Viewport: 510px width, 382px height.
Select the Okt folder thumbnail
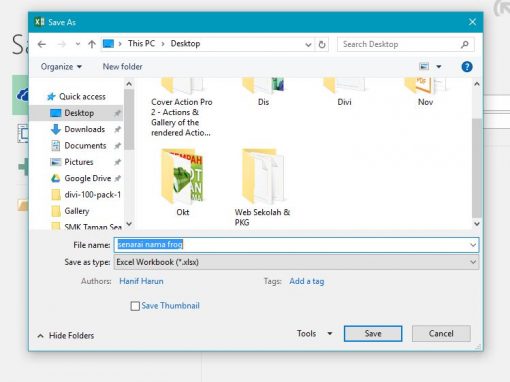(x=182, y=177)
